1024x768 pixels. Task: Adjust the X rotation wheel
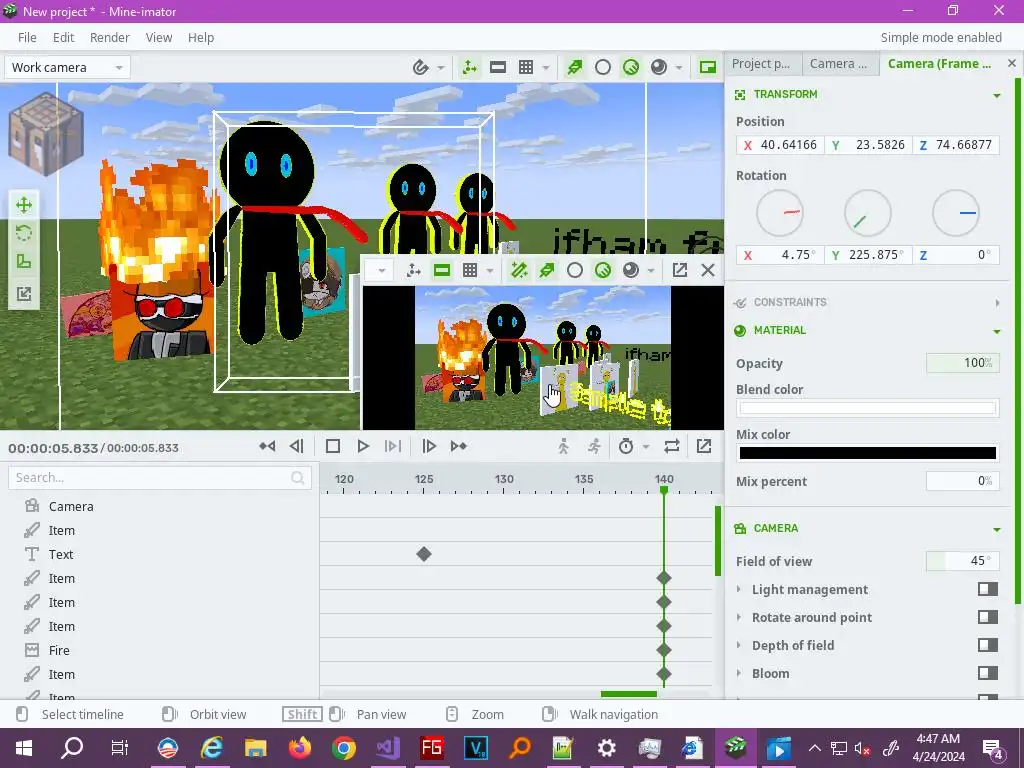780,213
